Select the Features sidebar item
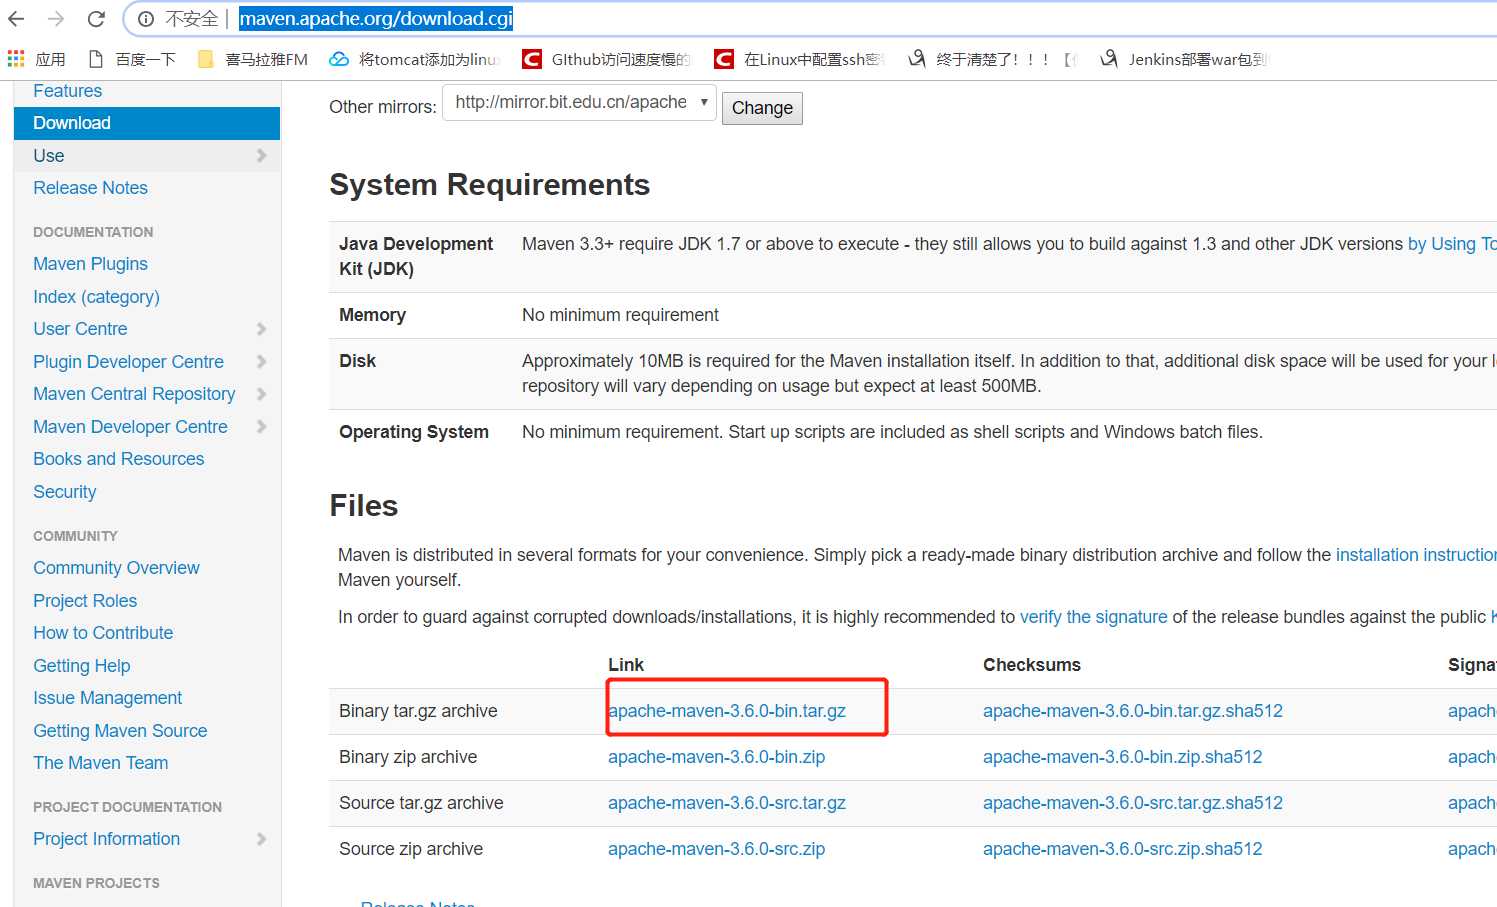Viewport: 1497px width, 907px height. pos(67,91)
